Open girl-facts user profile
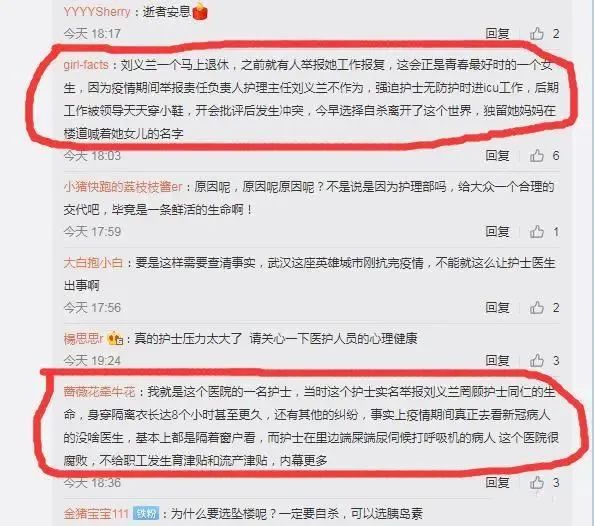 click(x=86, y=65)
